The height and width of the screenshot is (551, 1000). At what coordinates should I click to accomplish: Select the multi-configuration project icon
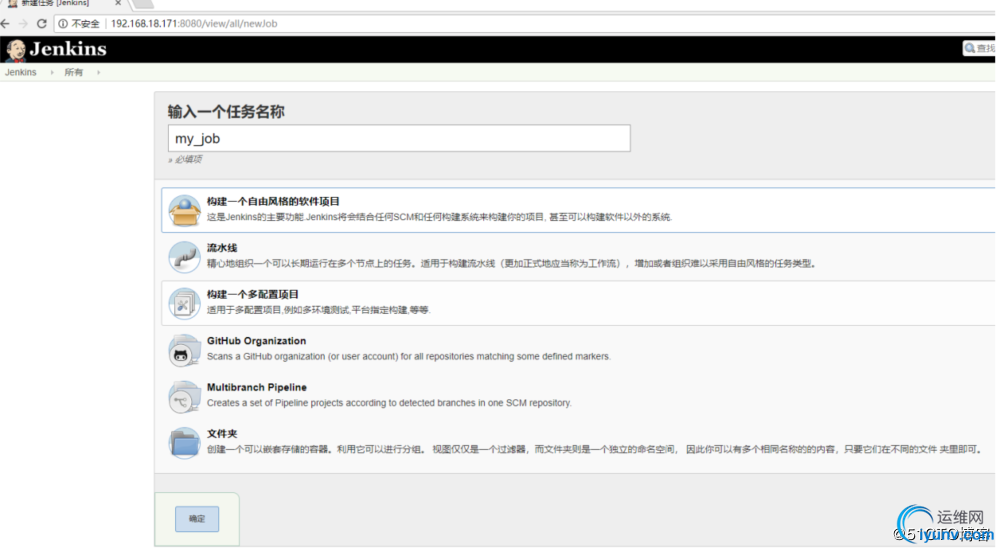(184, 304)
